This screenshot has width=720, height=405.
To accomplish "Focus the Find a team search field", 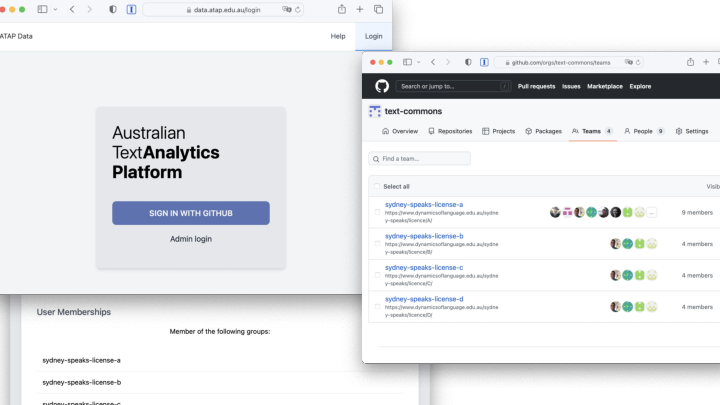I will point(419,158).
